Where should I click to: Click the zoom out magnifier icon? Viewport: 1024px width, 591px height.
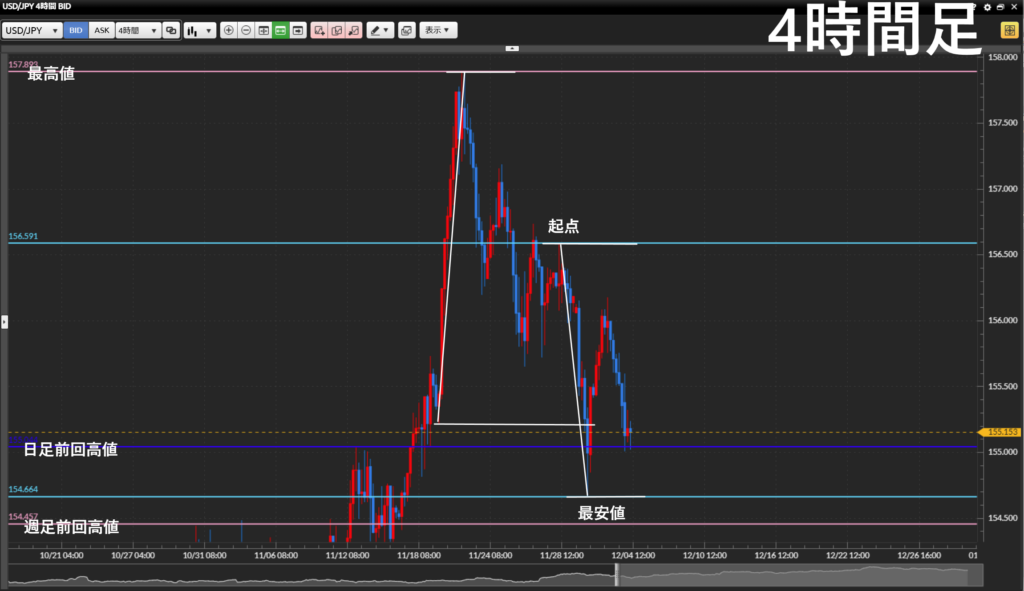click(246, 31)
